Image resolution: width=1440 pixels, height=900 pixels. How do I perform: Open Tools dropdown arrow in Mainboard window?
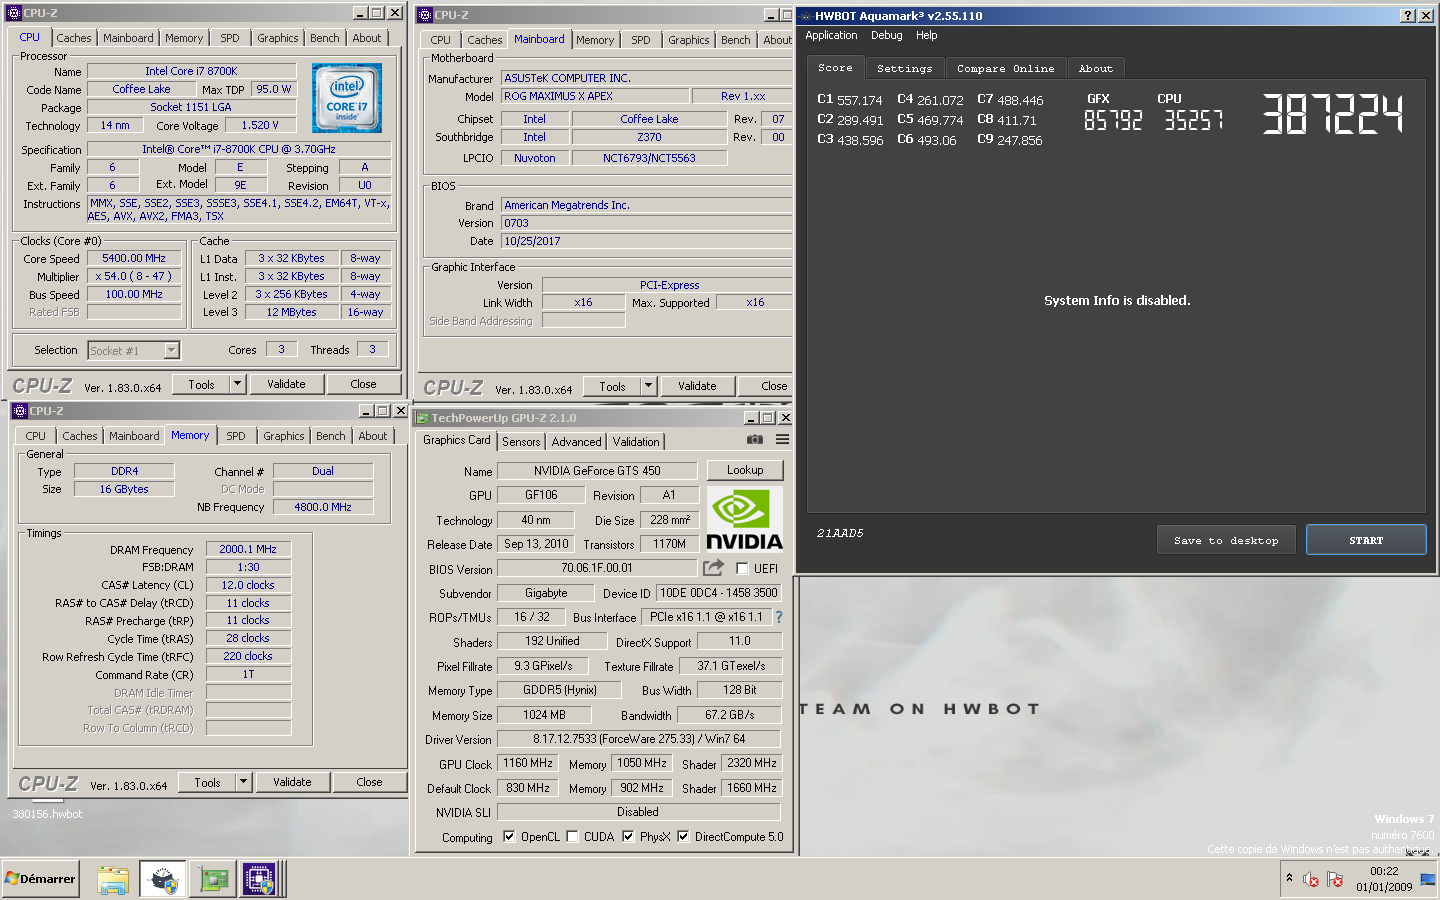click(648, 386)
